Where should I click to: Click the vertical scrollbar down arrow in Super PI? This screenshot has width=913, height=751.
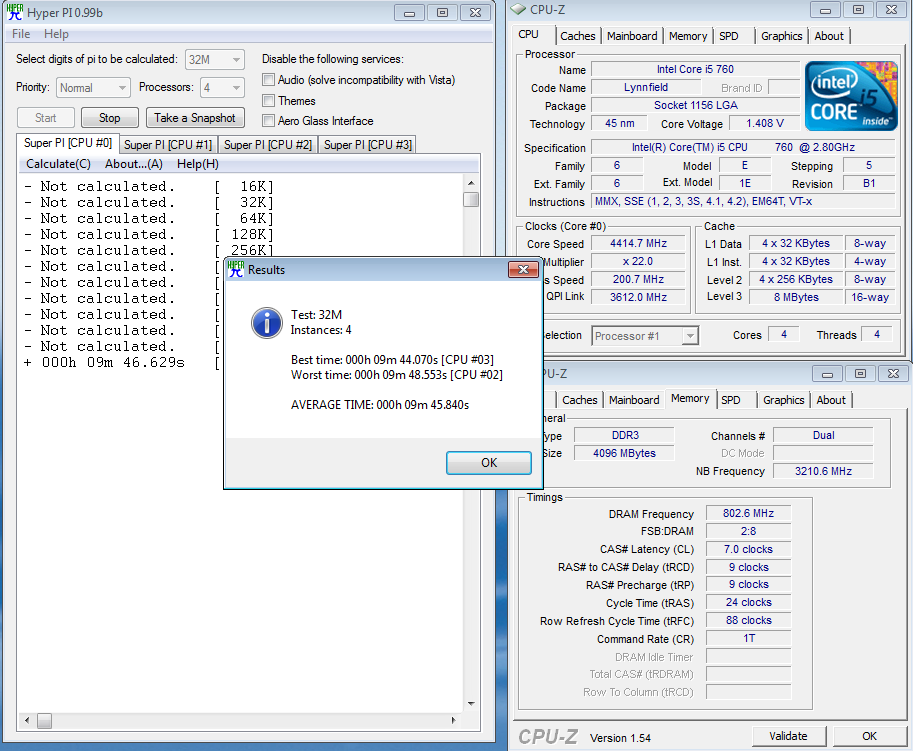[471, 704]
